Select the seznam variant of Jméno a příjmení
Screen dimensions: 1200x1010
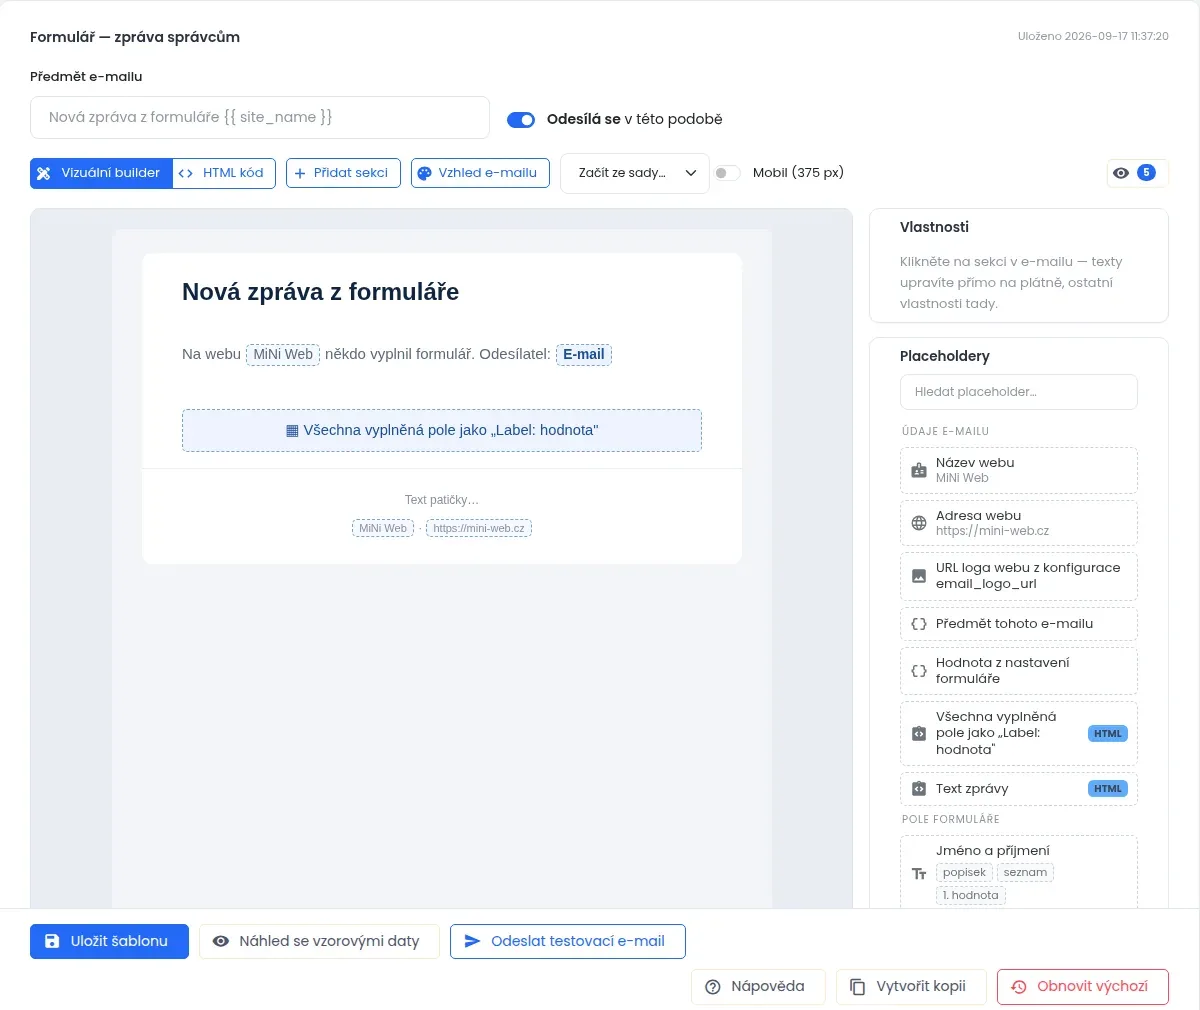pyautogui.click(x=1025, y=872)
